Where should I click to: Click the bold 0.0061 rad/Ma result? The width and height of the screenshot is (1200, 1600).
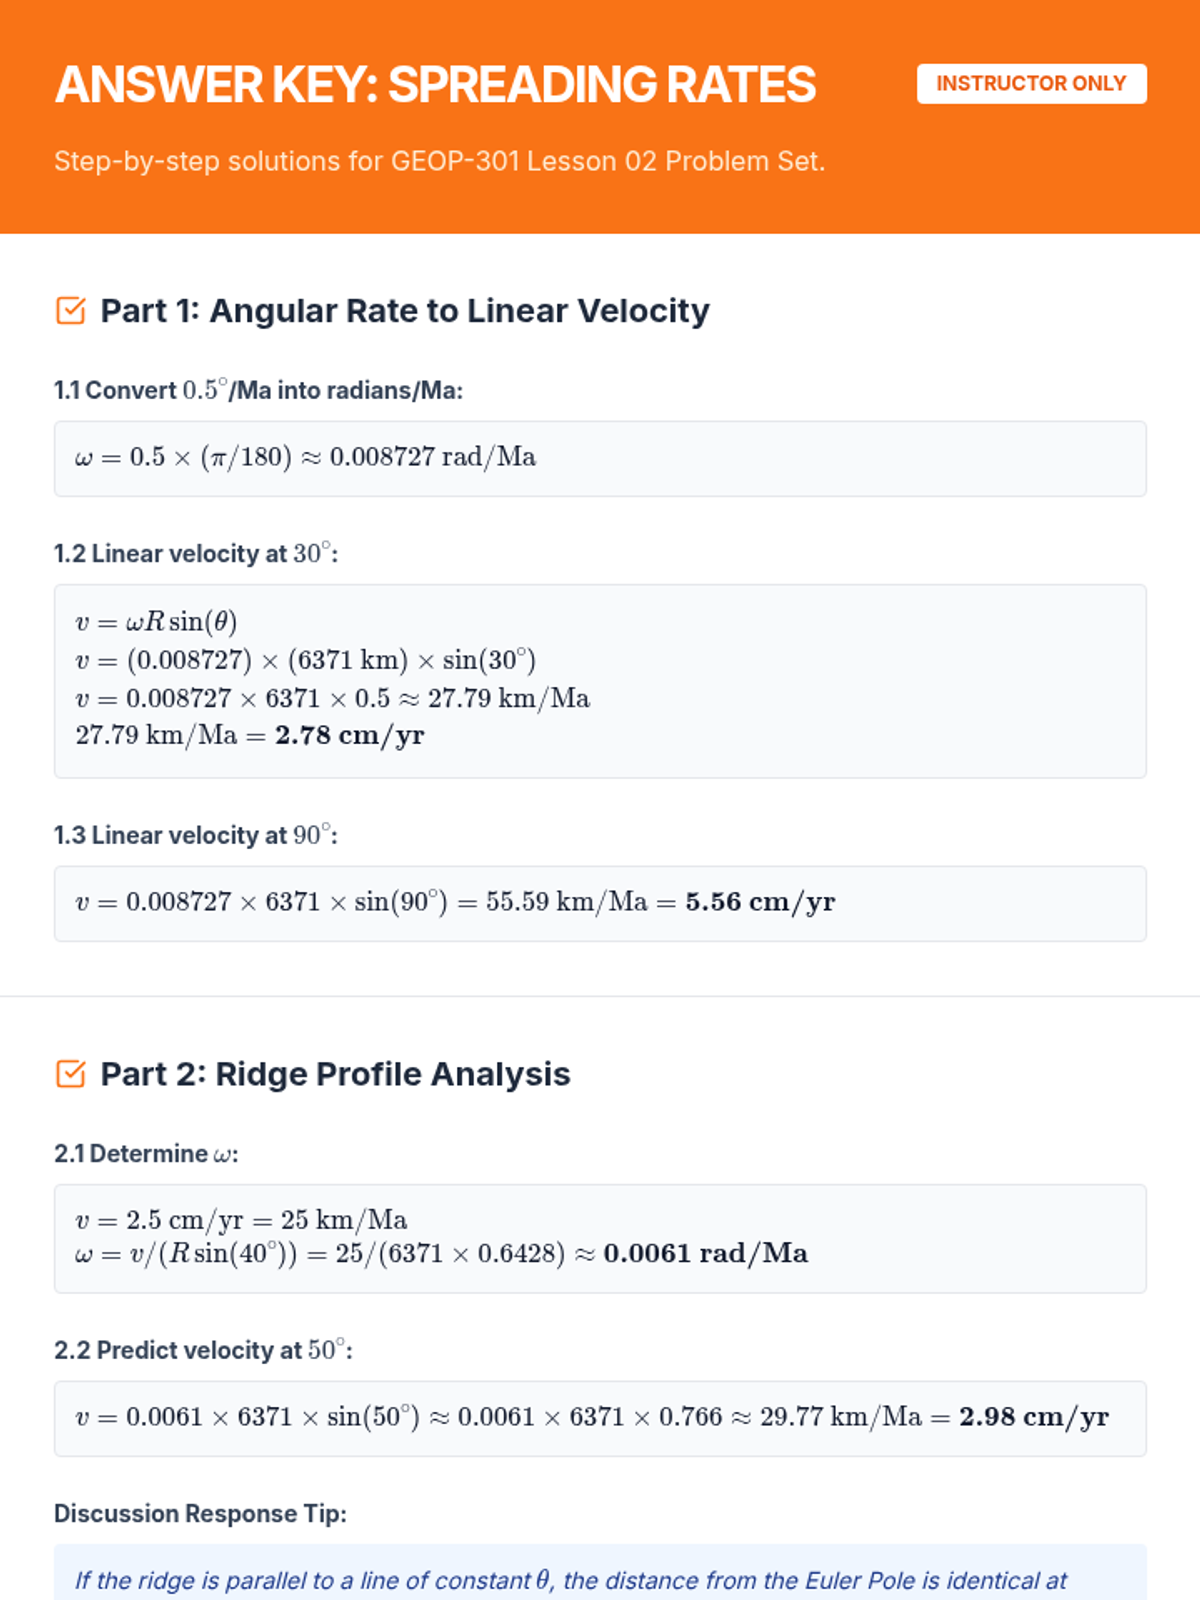coord(705,1254)
